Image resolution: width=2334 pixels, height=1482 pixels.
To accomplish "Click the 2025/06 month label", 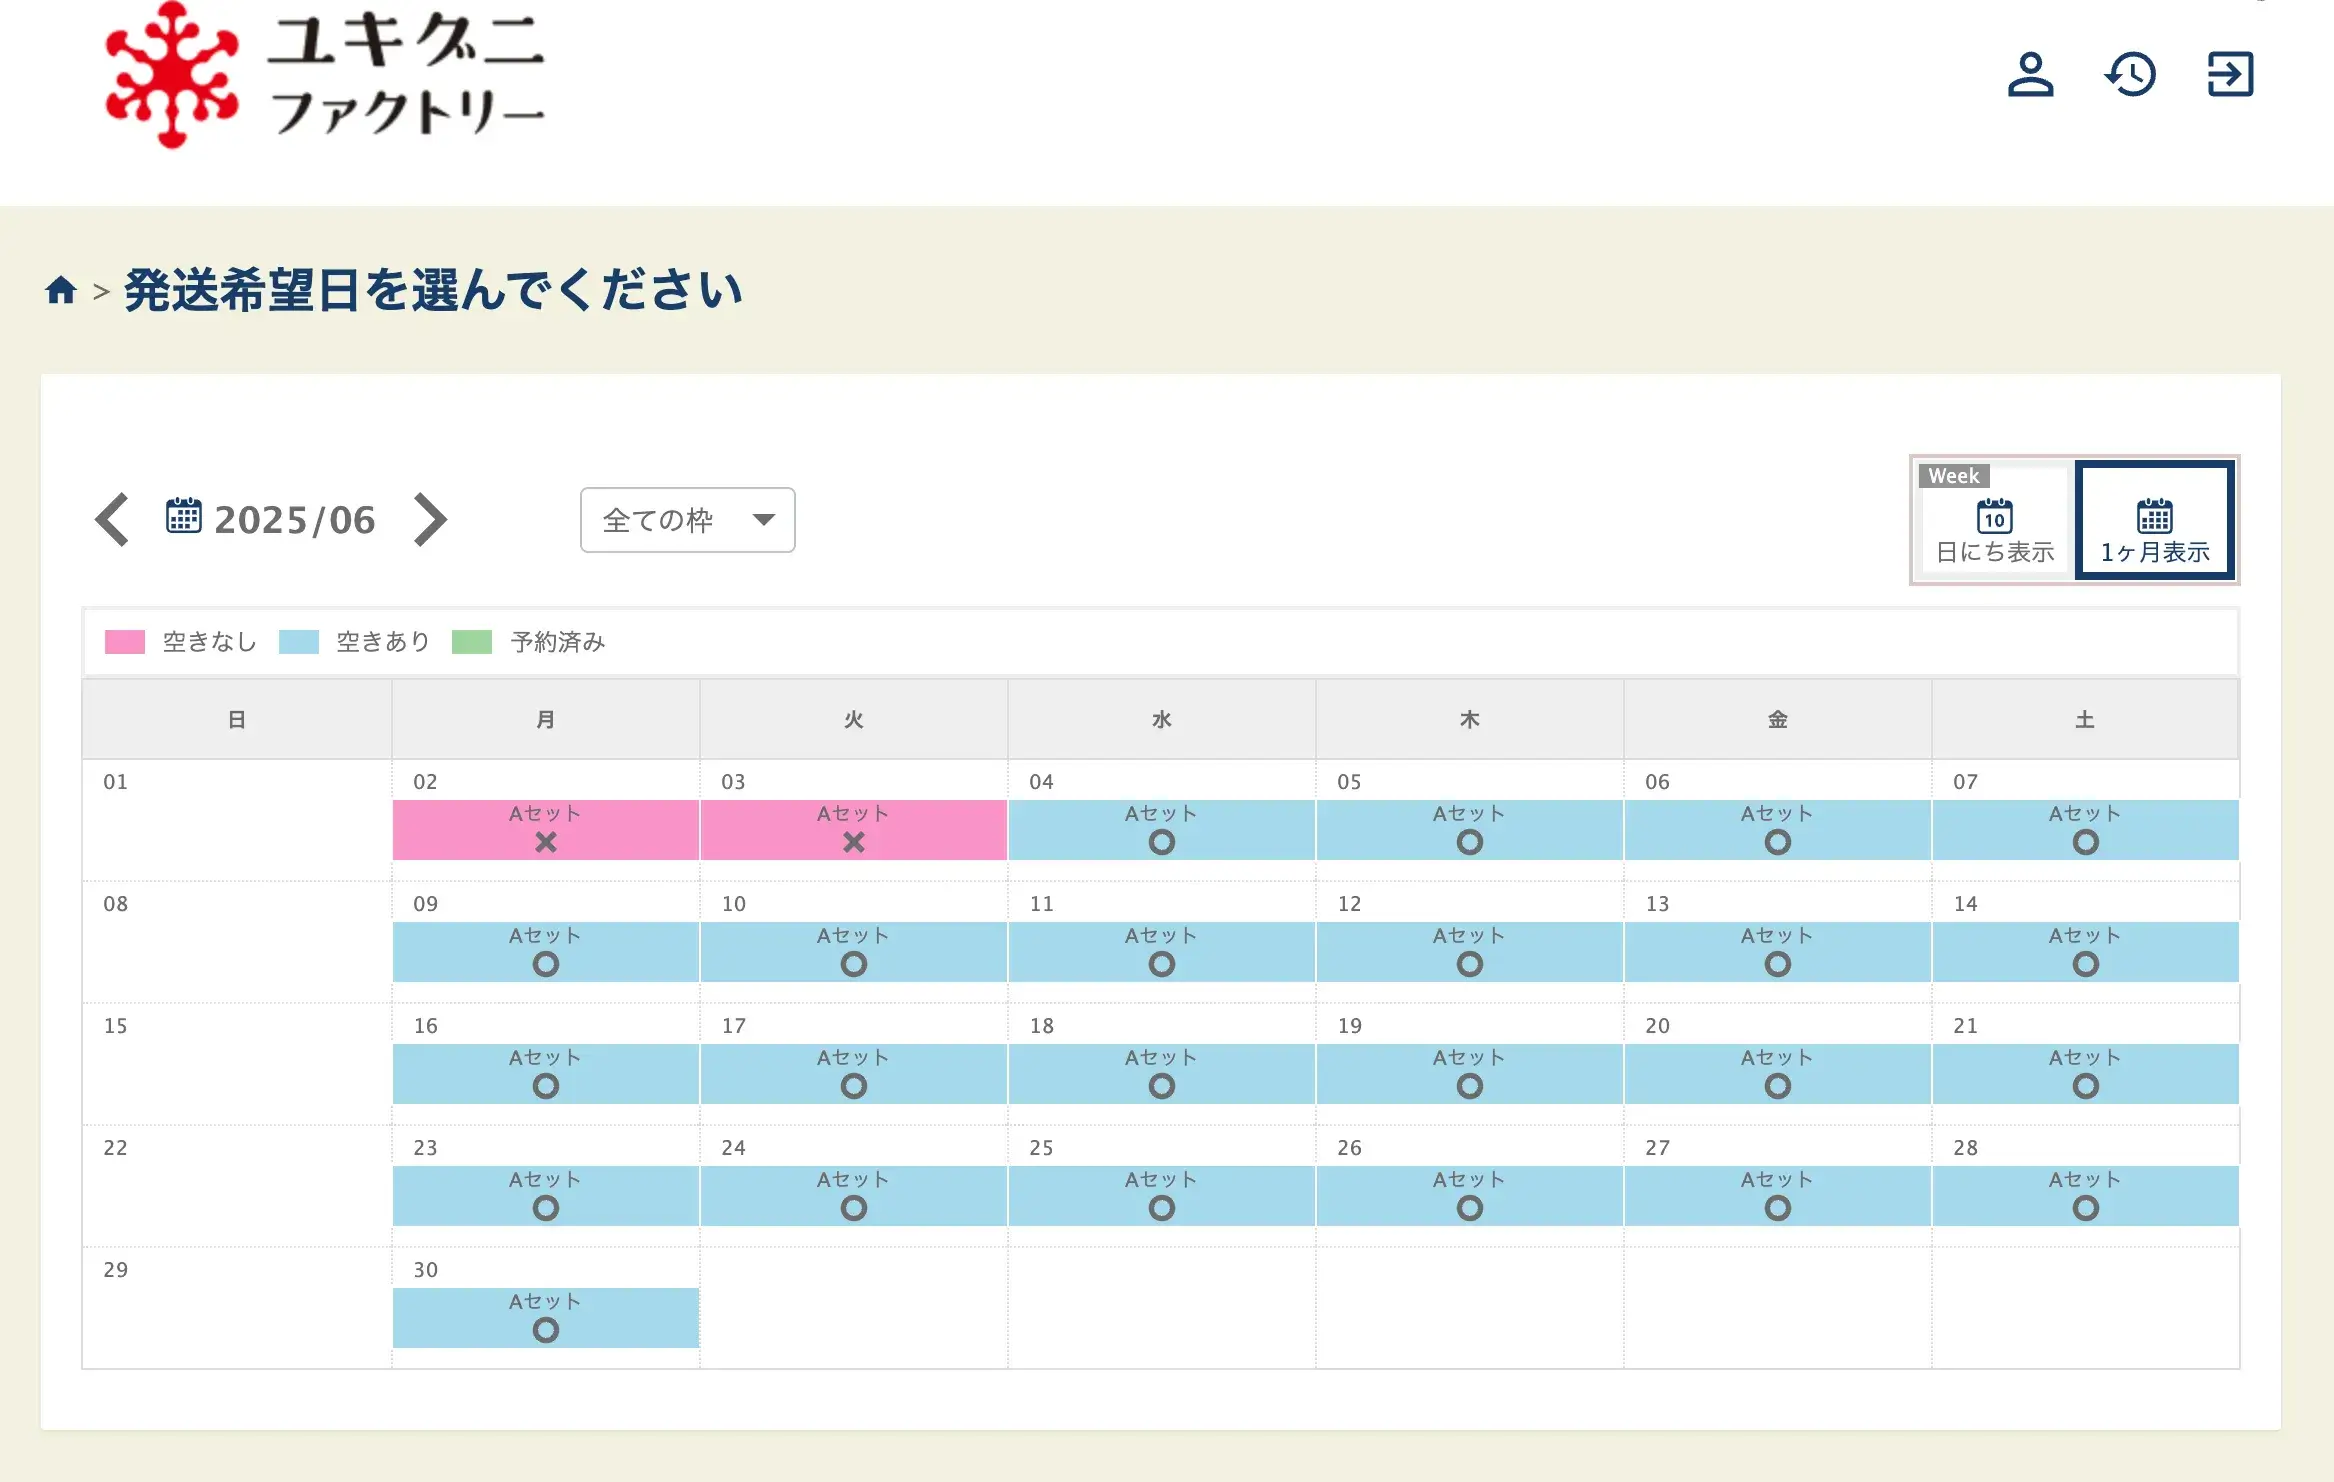I will tap(294, 520).
